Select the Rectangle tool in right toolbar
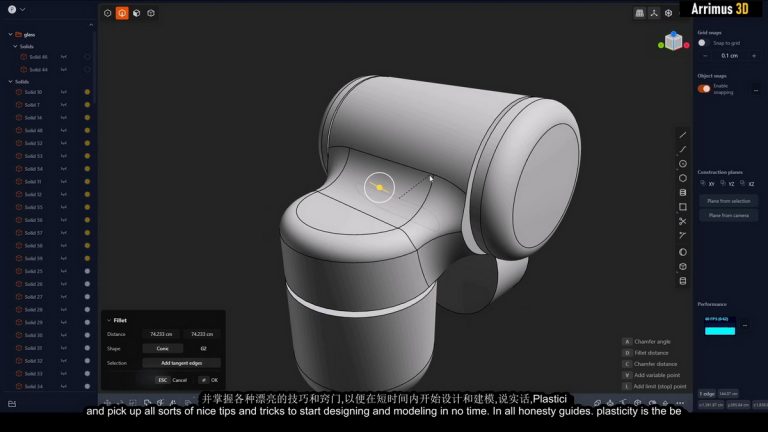Image resolution: width=768 pixels, height=432 pixels. click(683, 207)
